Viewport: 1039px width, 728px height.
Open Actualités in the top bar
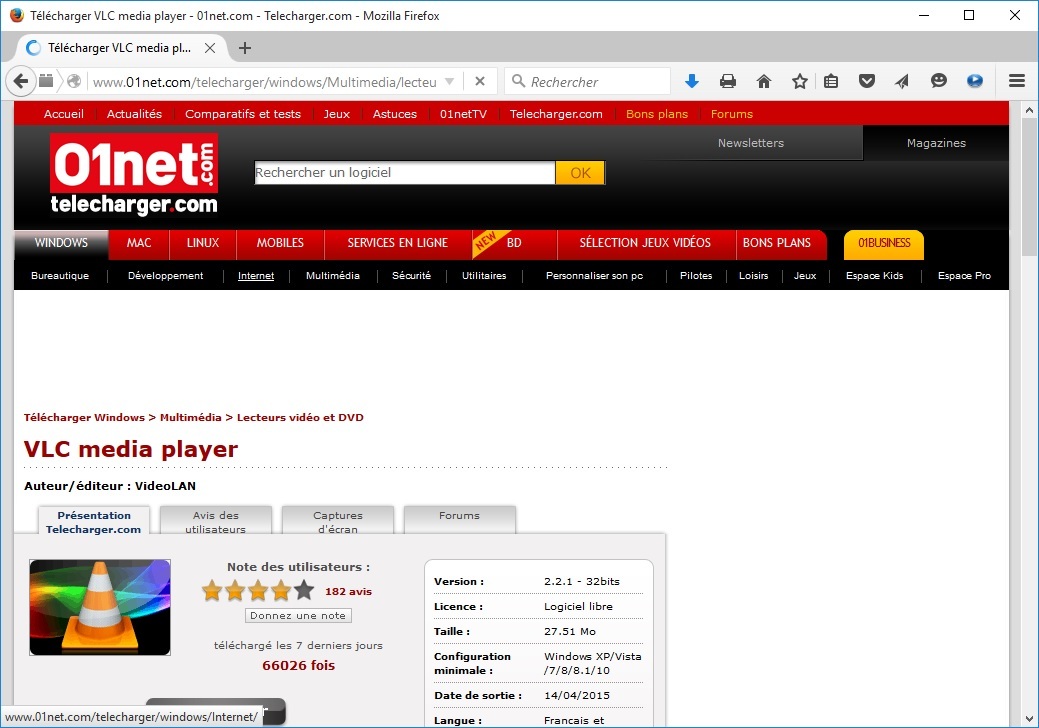[135, 114]
